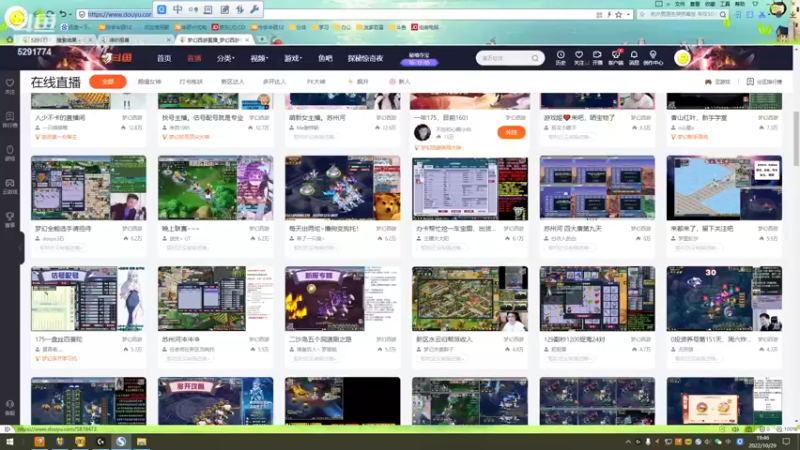
Task: Switch to the first browser tab 529177
Action: click(x=57, y=39)
